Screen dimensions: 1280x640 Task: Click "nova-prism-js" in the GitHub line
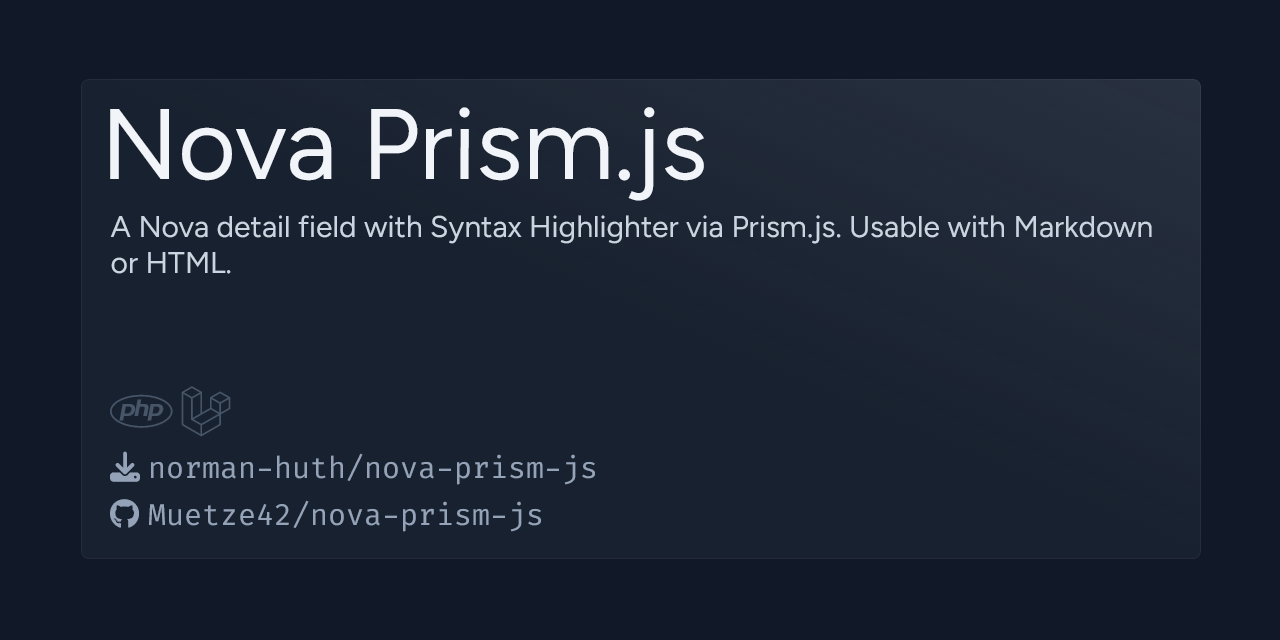coord(427,516)
